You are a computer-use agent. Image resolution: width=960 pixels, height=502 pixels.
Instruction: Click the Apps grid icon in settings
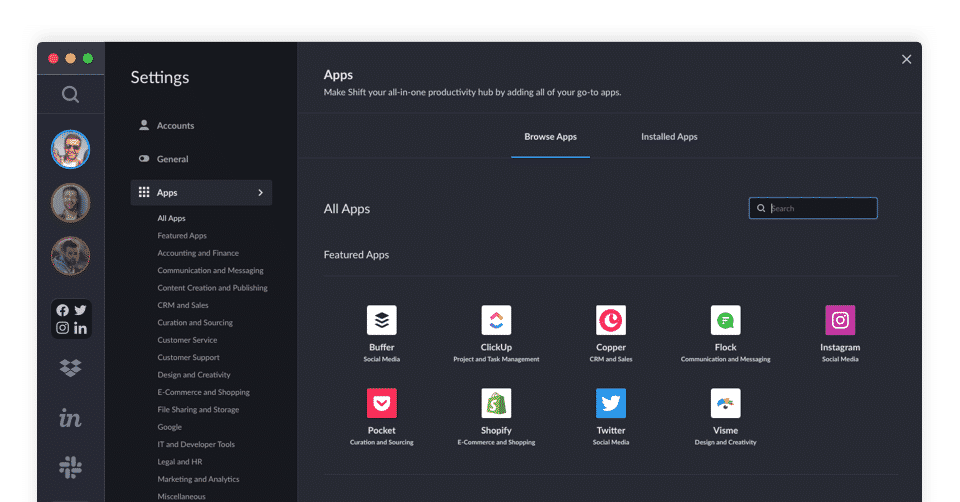click(144, 192)
